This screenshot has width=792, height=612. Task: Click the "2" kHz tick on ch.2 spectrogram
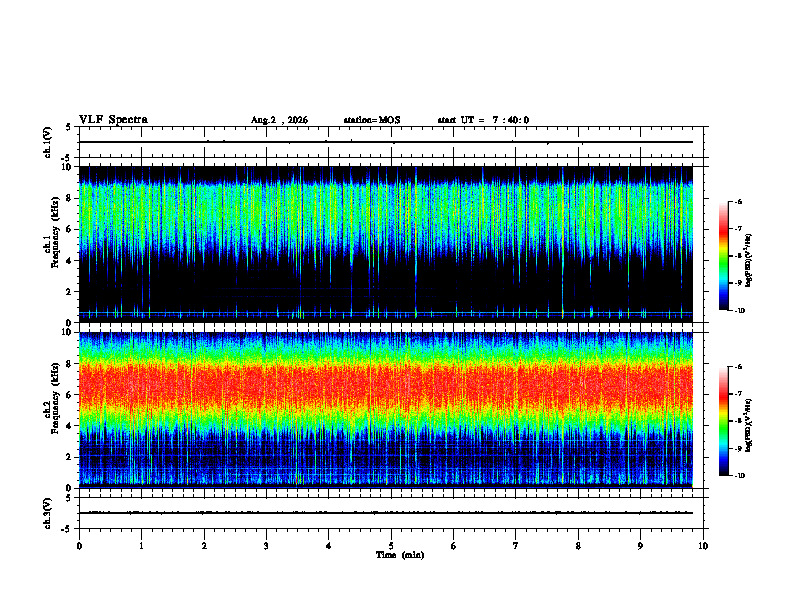point(71,457)
